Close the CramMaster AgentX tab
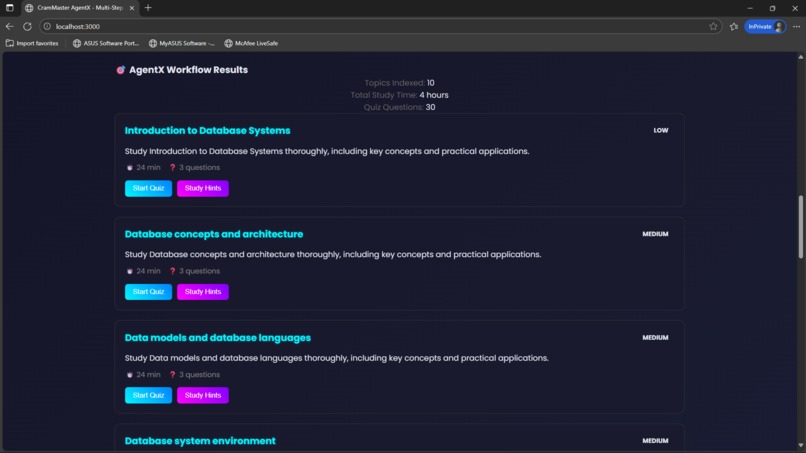This screenshot has width=806, height=453. coord(132,8)
